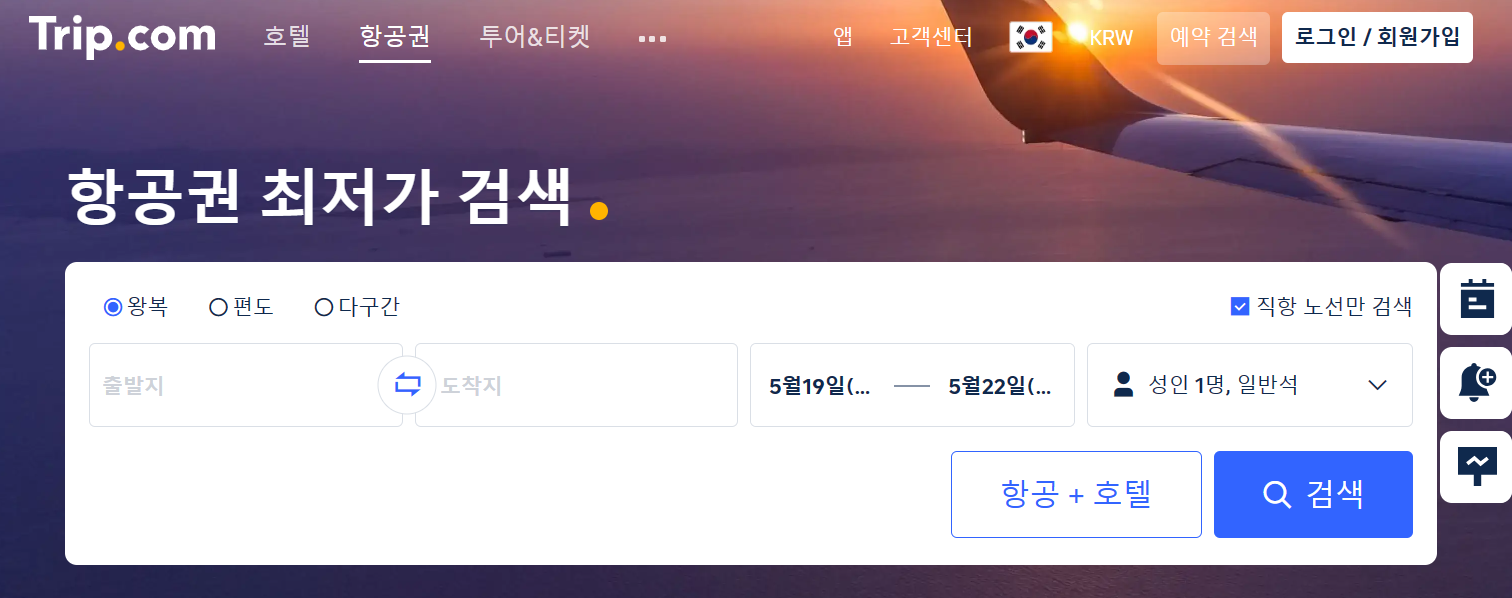
Task: Click the passenger person icon
Action: [x=1124, y=385]
